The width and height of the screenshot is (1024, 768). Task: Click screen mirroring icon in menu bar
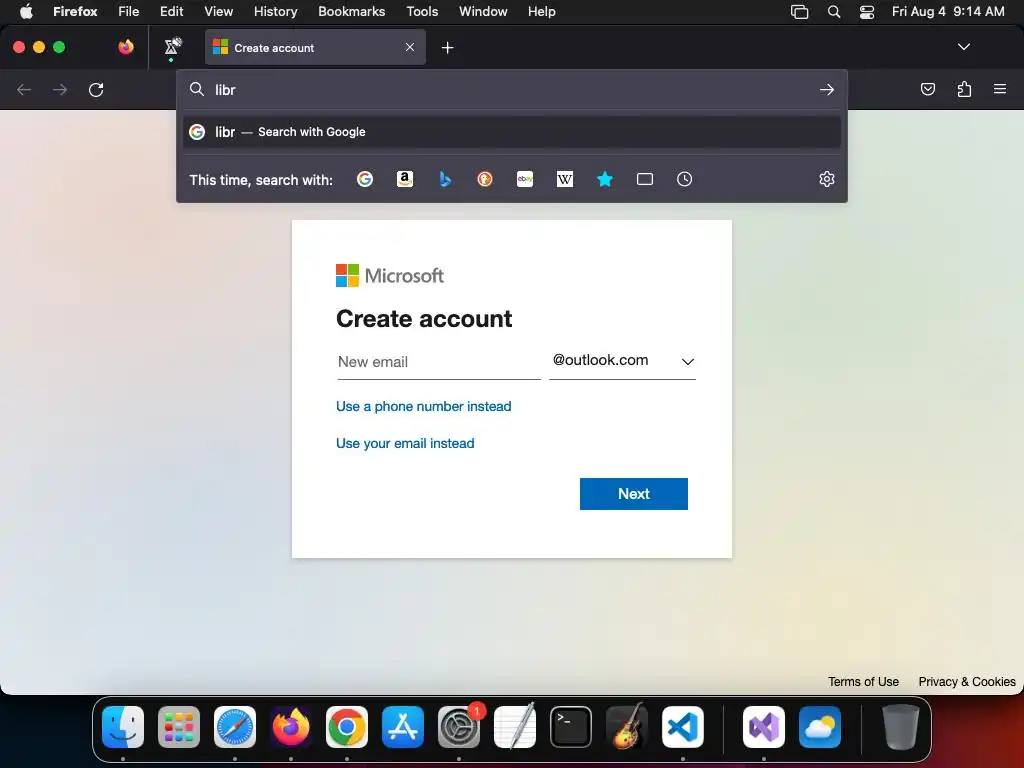click(x=799, y=12)
